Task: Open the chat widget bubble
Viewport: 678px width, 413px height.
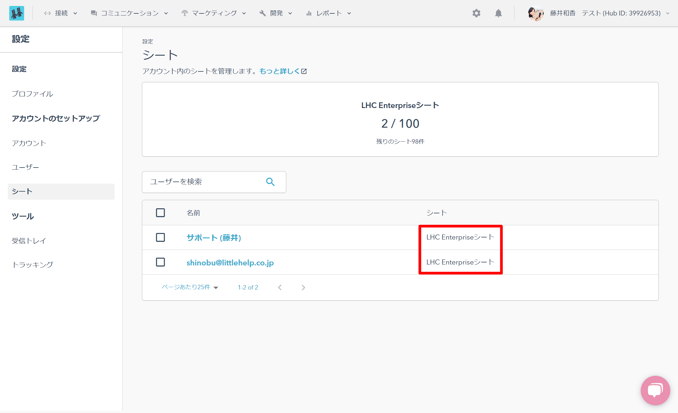Action: click(655, 390)
